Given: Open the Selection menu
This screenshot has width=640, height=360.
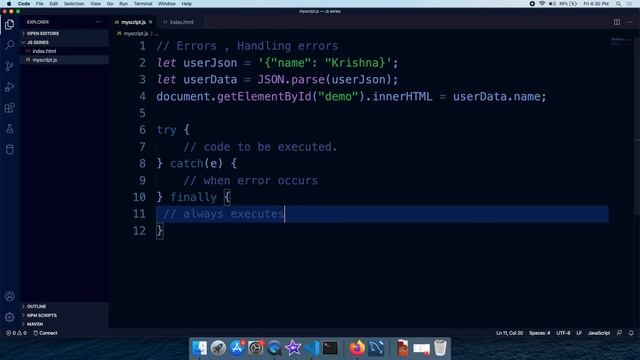Looking at the screenshot, I should point(74,4).
